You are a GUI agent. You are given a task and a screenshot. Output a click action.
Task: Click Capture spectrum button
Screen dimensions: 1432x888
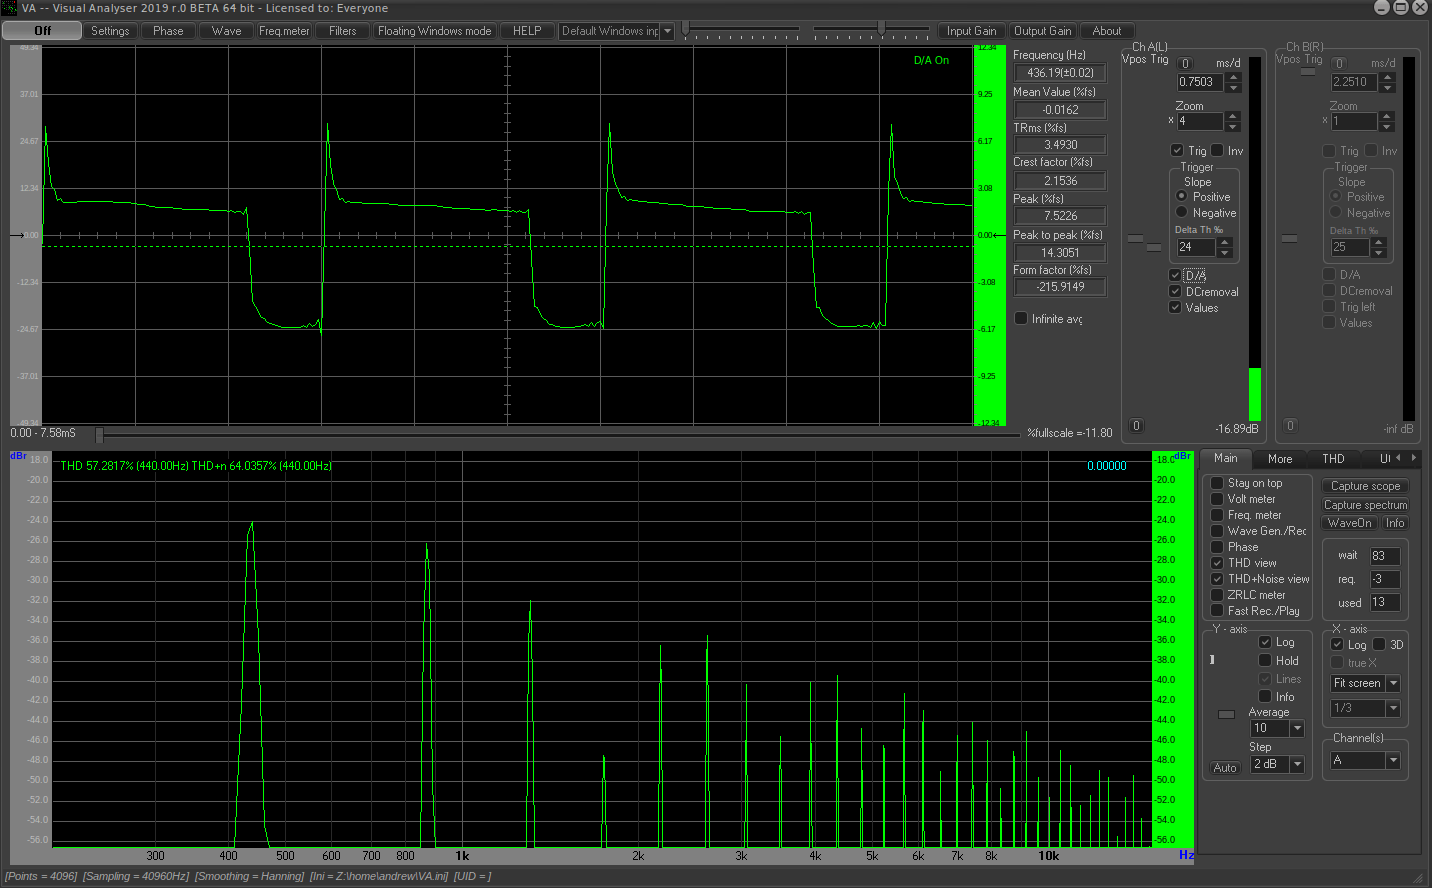coord(1365,505)
